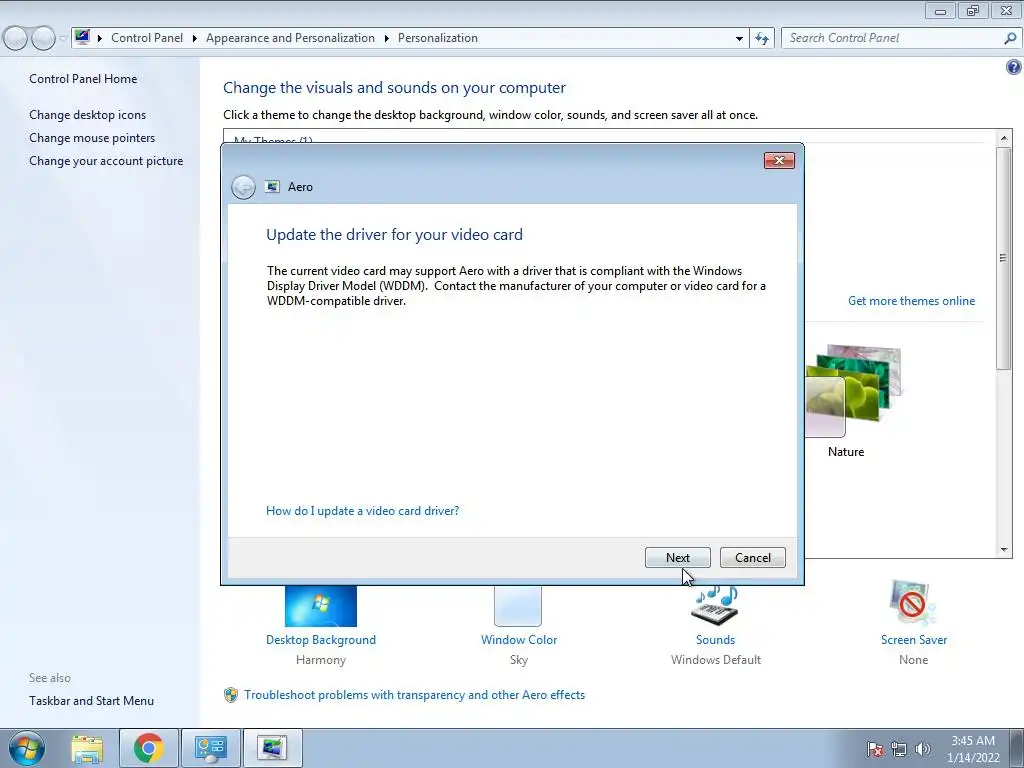
Task: Click the Desktop Background text link
Action: click(x=321, y=640)
